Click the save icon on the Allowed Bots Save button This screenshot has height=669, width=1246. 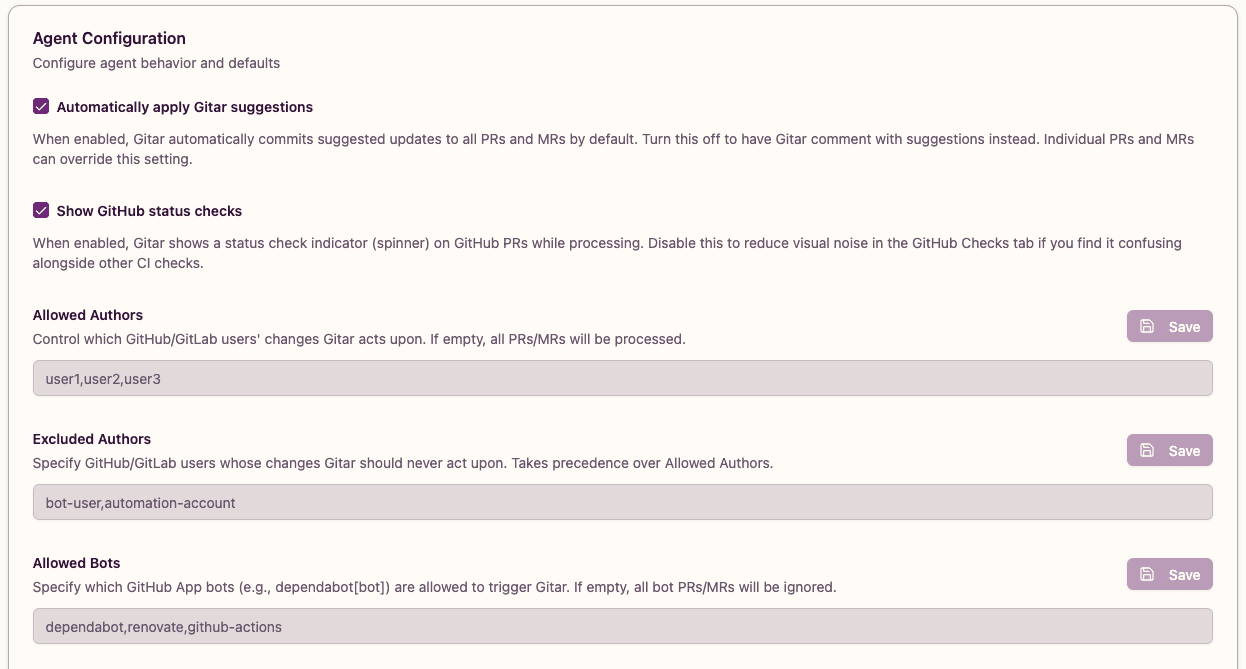[x=1146, y=574]
